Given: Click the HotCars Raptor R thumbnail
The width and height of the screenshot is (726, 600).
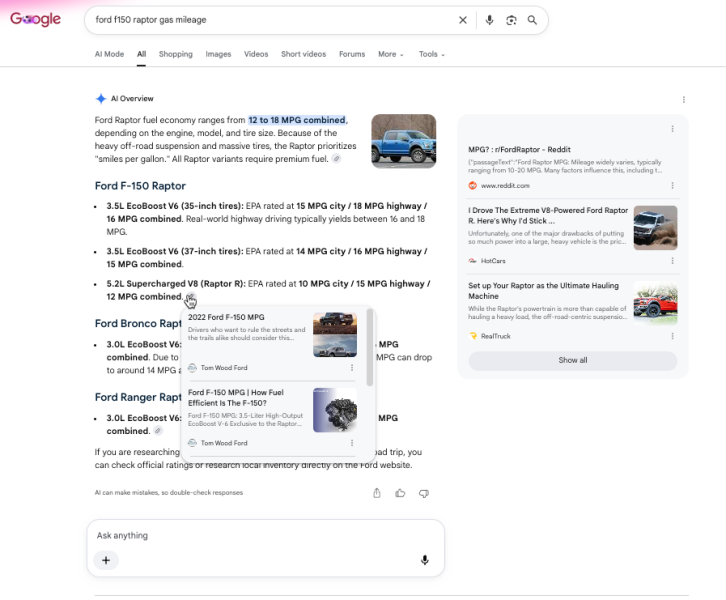Looking at the screenshot, I should (656, 228).
